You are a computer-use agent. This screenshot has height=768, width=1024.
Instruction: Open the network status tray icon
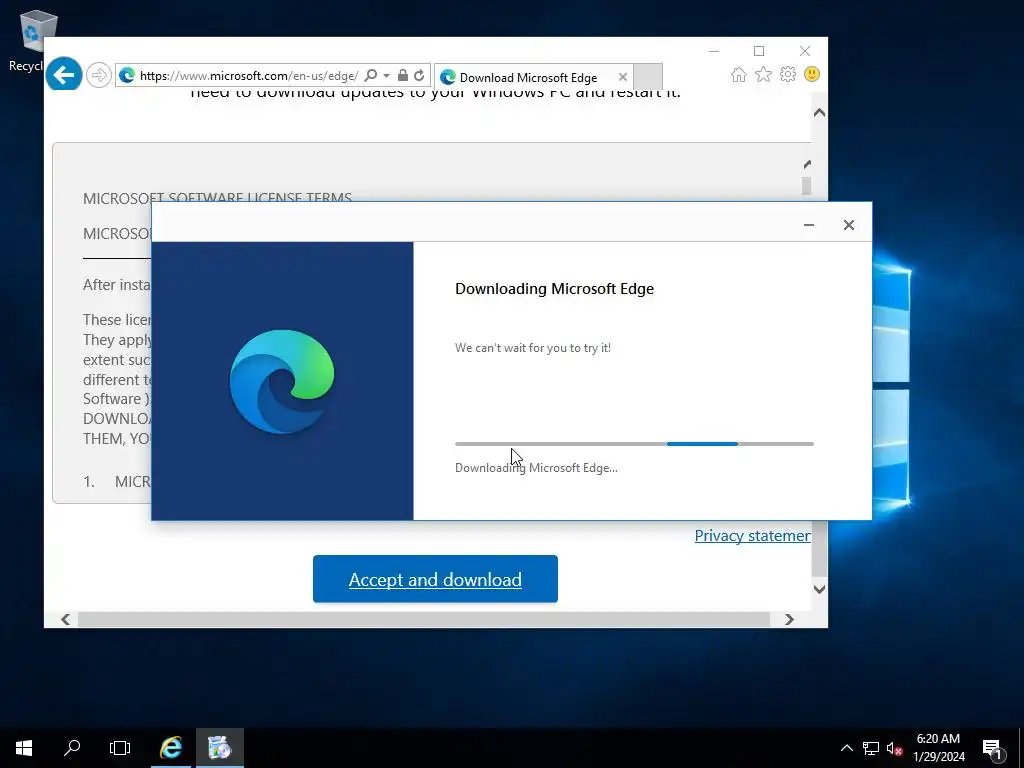[871, 748]
